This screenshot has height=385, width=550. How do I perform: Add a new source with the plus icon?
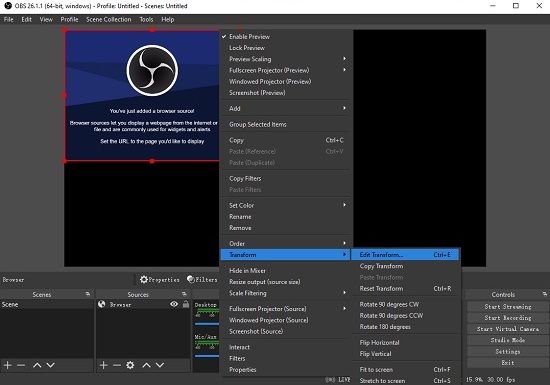(103, 365)
